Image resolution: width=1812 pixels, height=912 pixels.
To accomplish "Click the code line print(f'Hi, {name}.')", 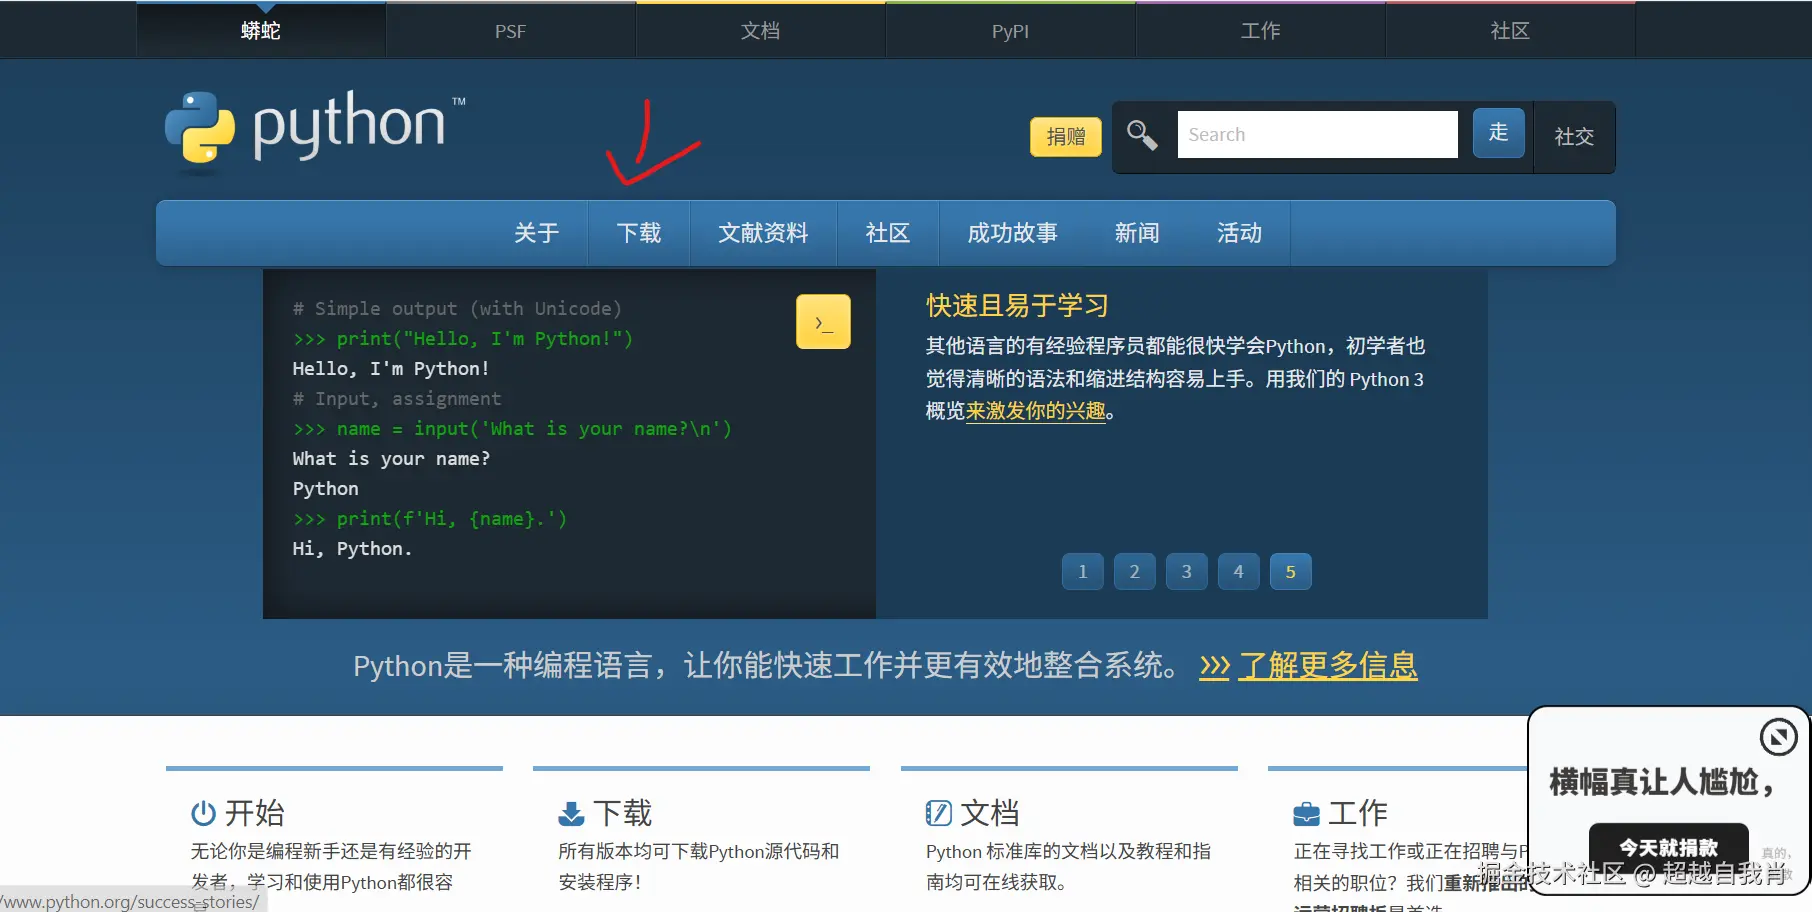I will 430,519.
